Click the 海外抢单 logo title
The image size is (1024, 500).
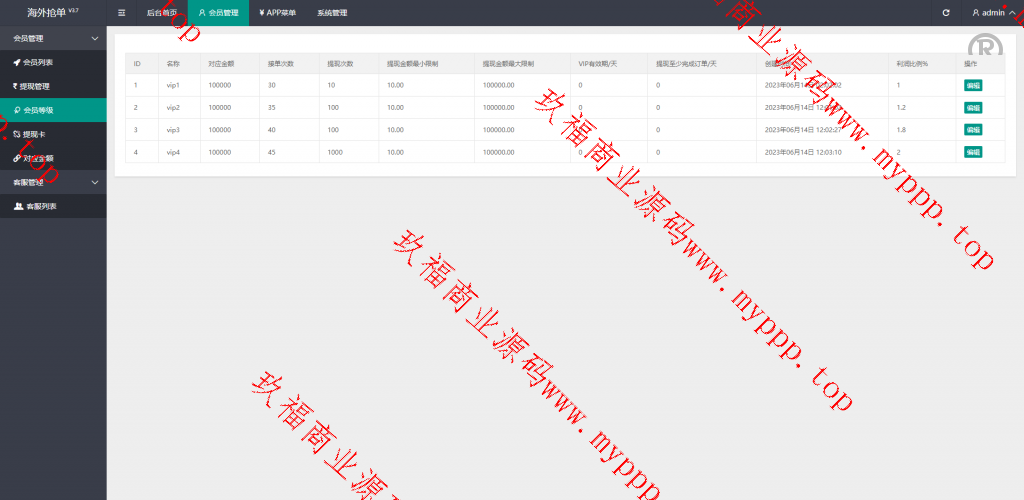(46, 13)
